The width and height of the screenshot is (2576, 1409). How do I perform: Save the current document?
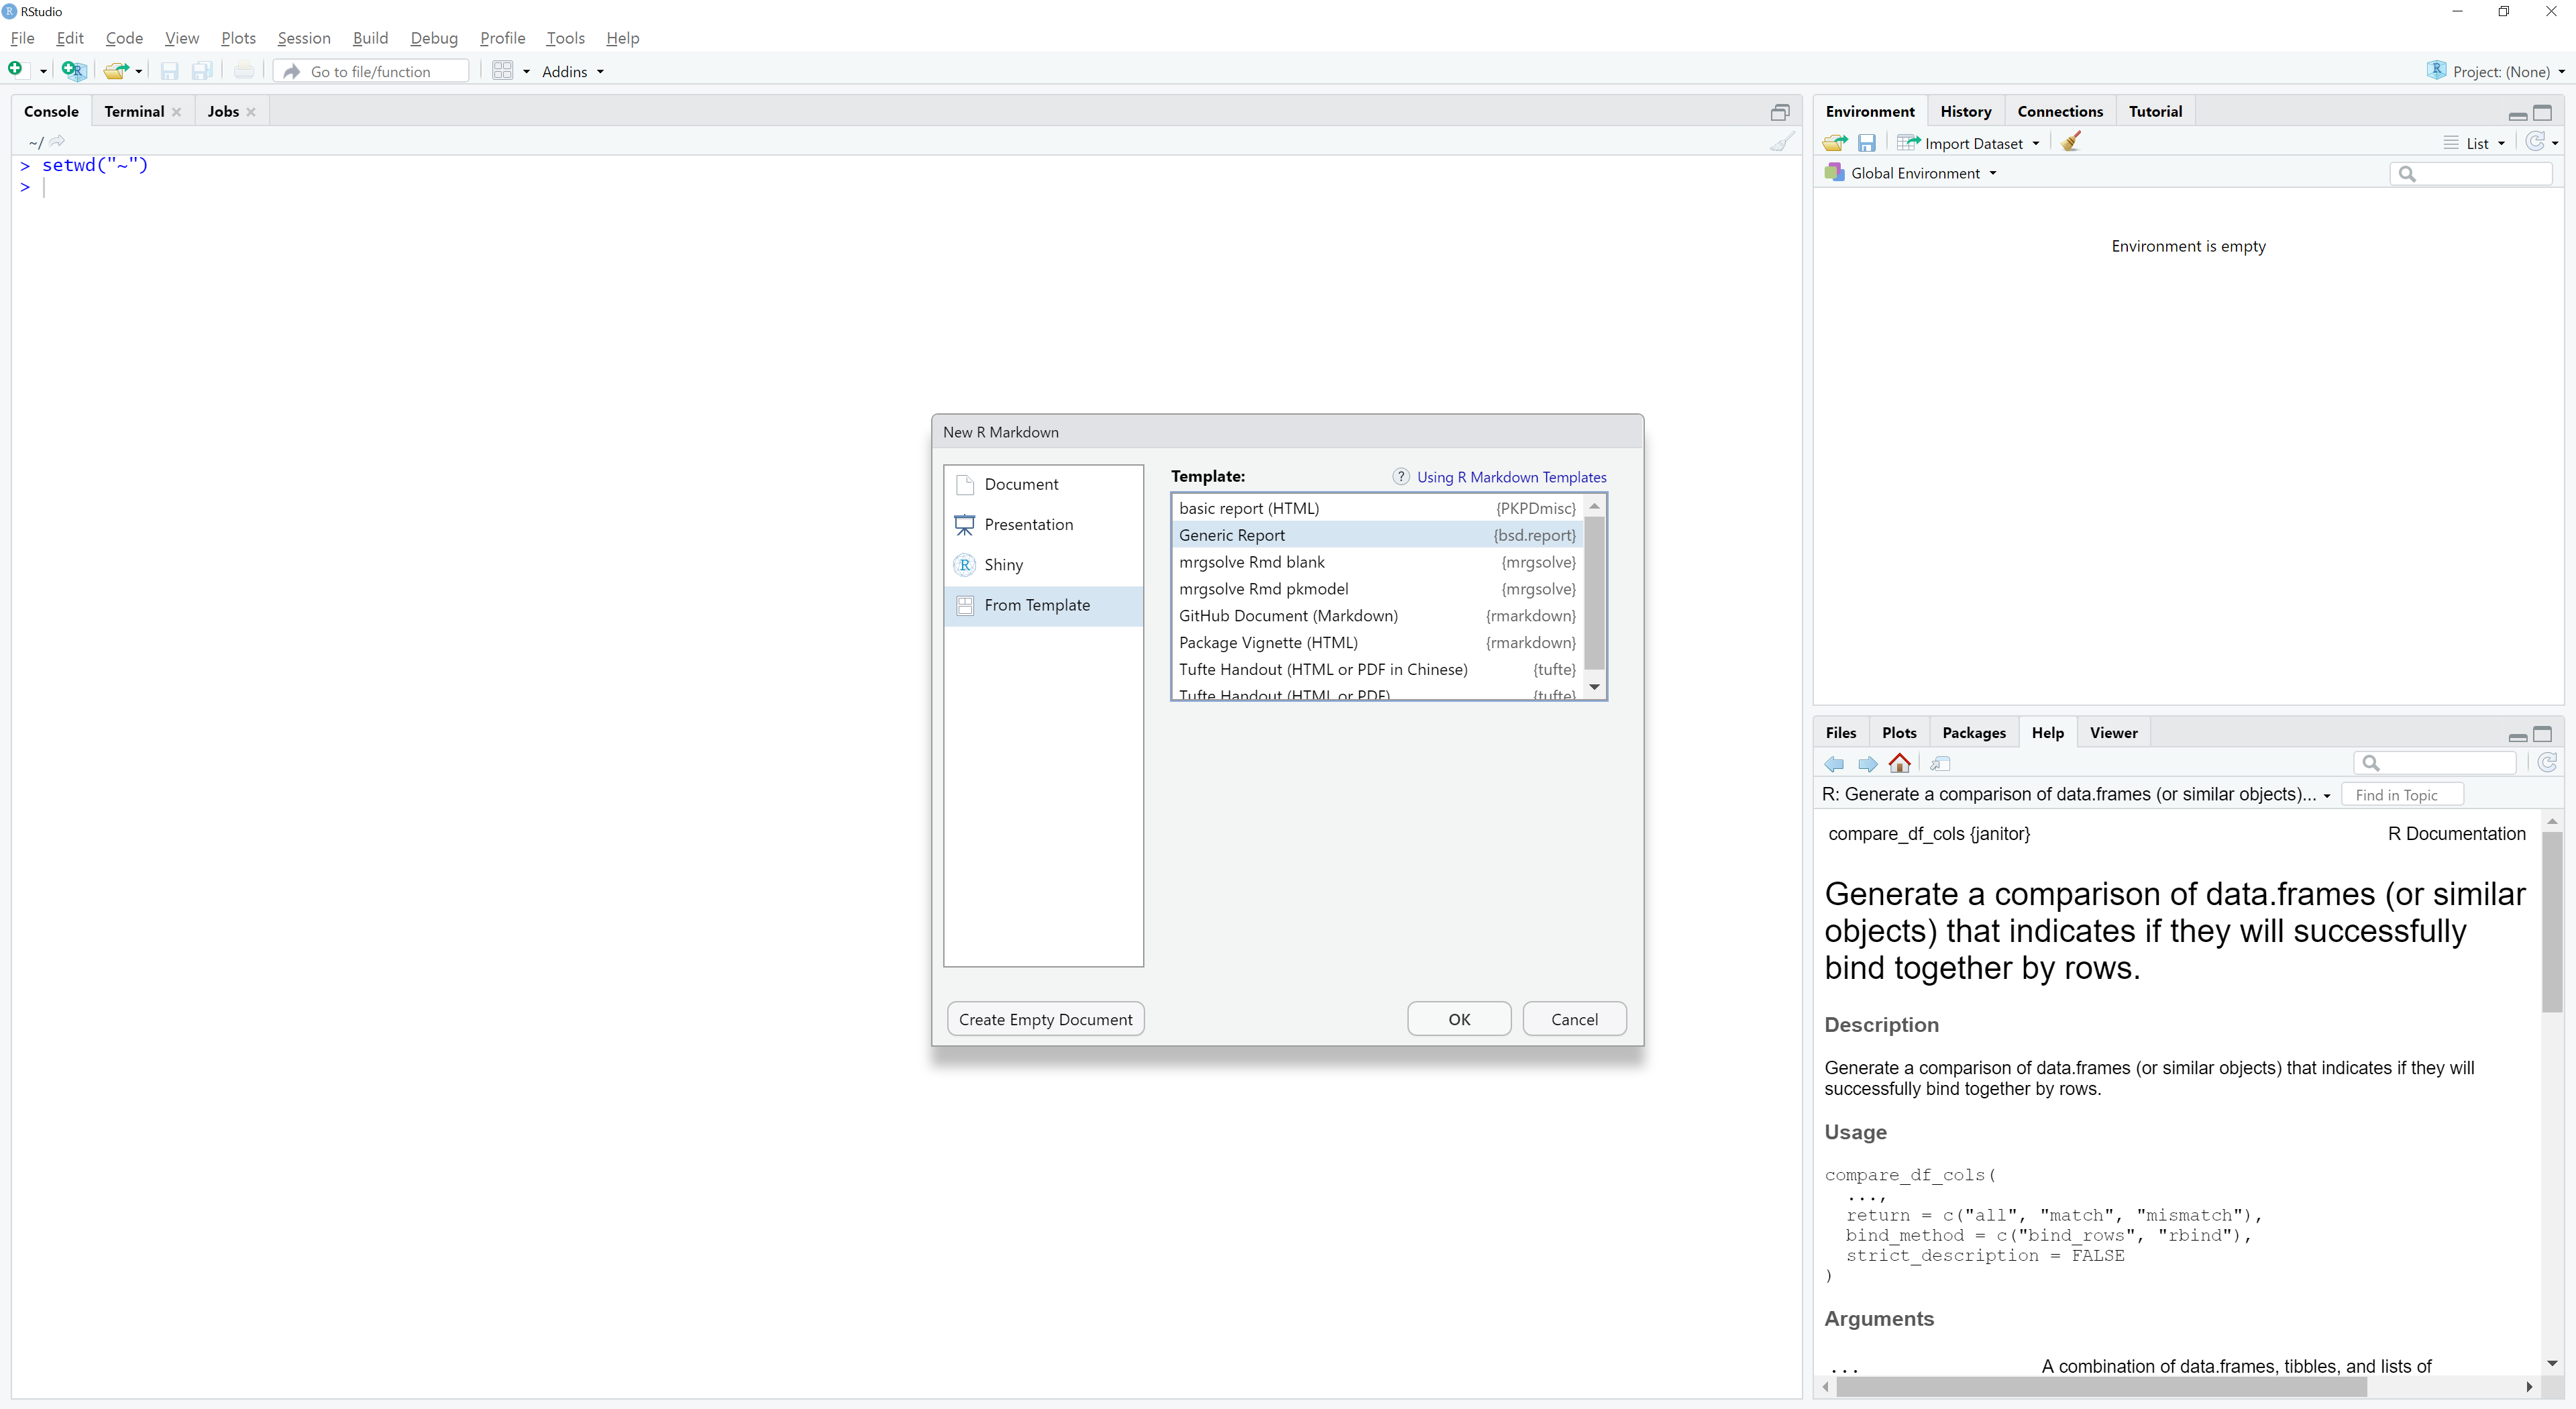[170, 71]
